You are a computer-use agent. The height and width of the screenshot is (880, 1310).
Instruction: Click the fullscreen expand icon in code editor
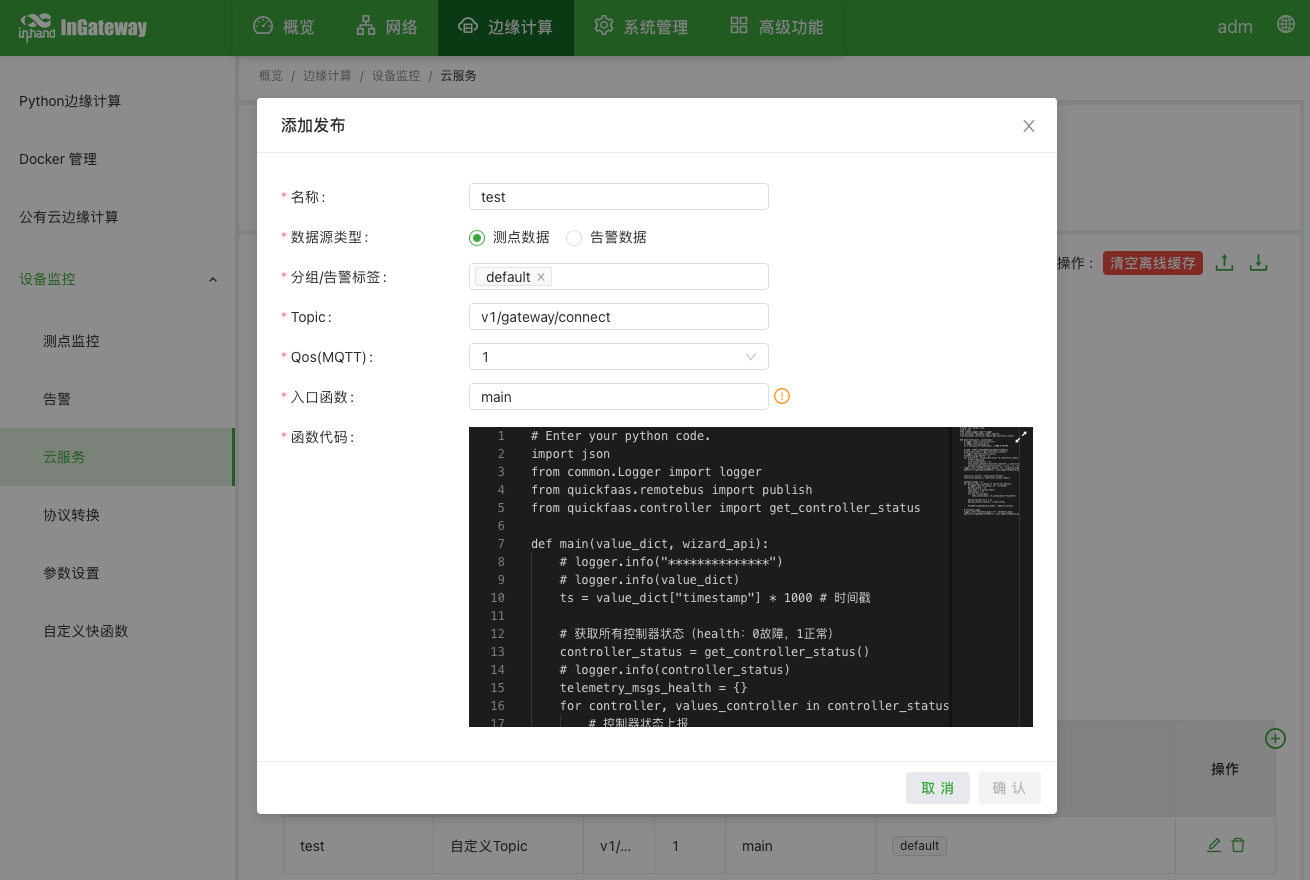[1021, 437]
